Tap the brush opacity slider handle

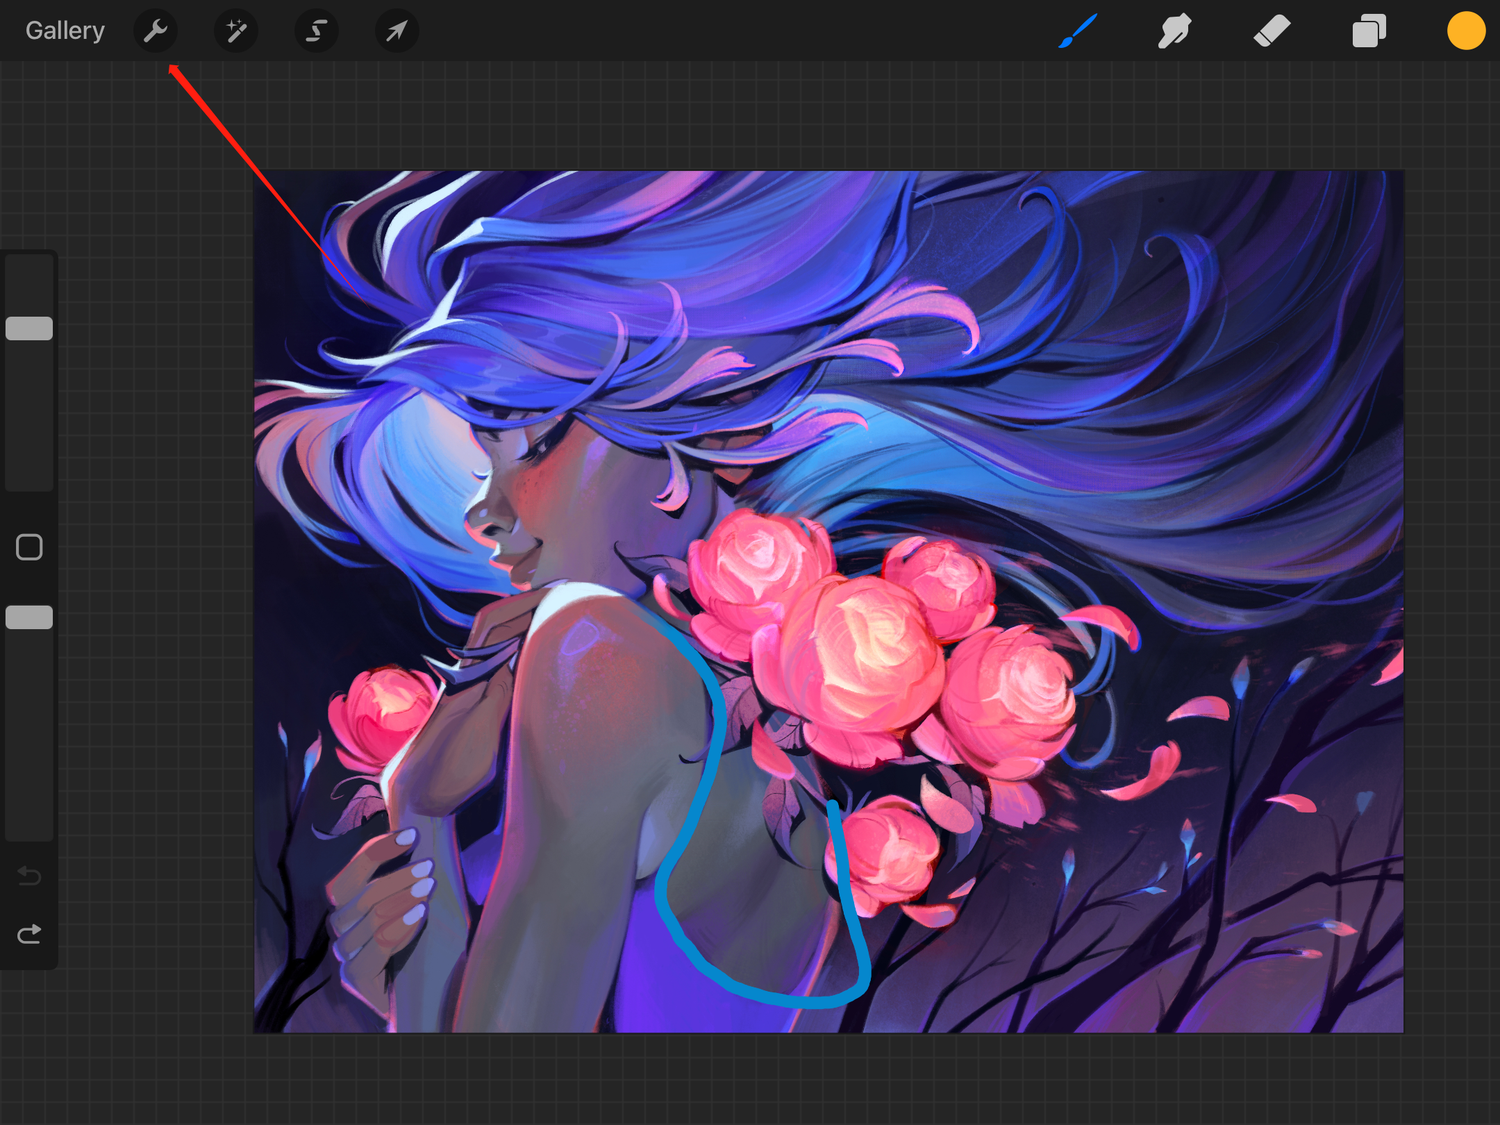(x=29, y=616)
